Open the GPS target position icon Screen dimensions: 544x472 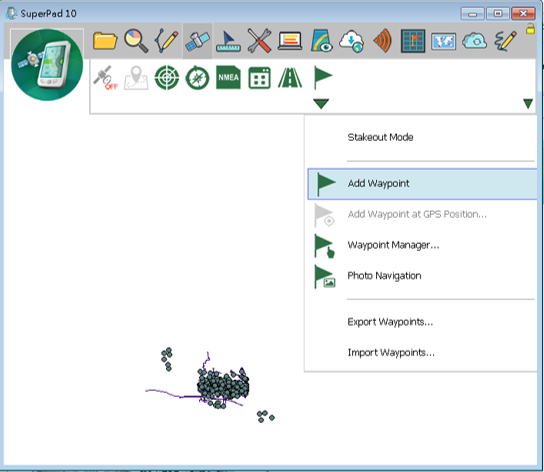point(167,78)
